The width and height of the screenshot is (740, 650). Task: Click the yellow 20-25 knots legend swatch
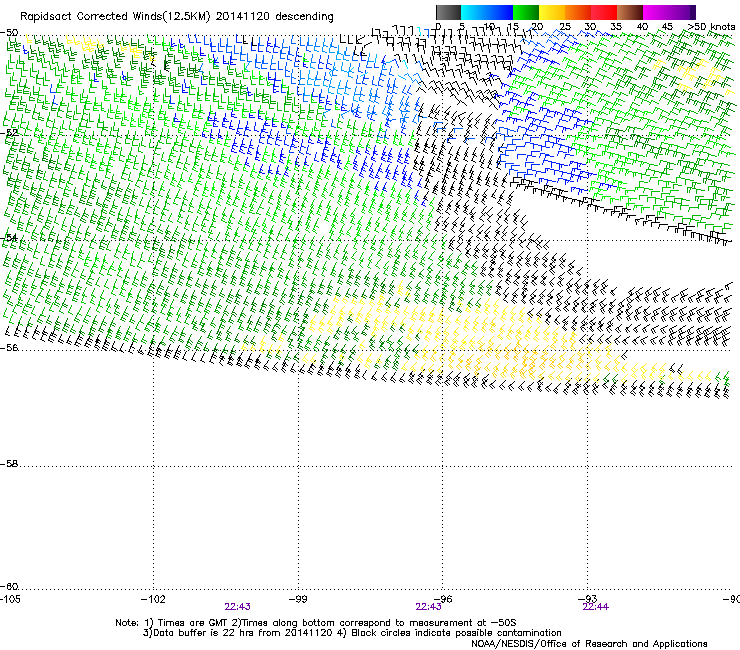click(x=552, y=12)
